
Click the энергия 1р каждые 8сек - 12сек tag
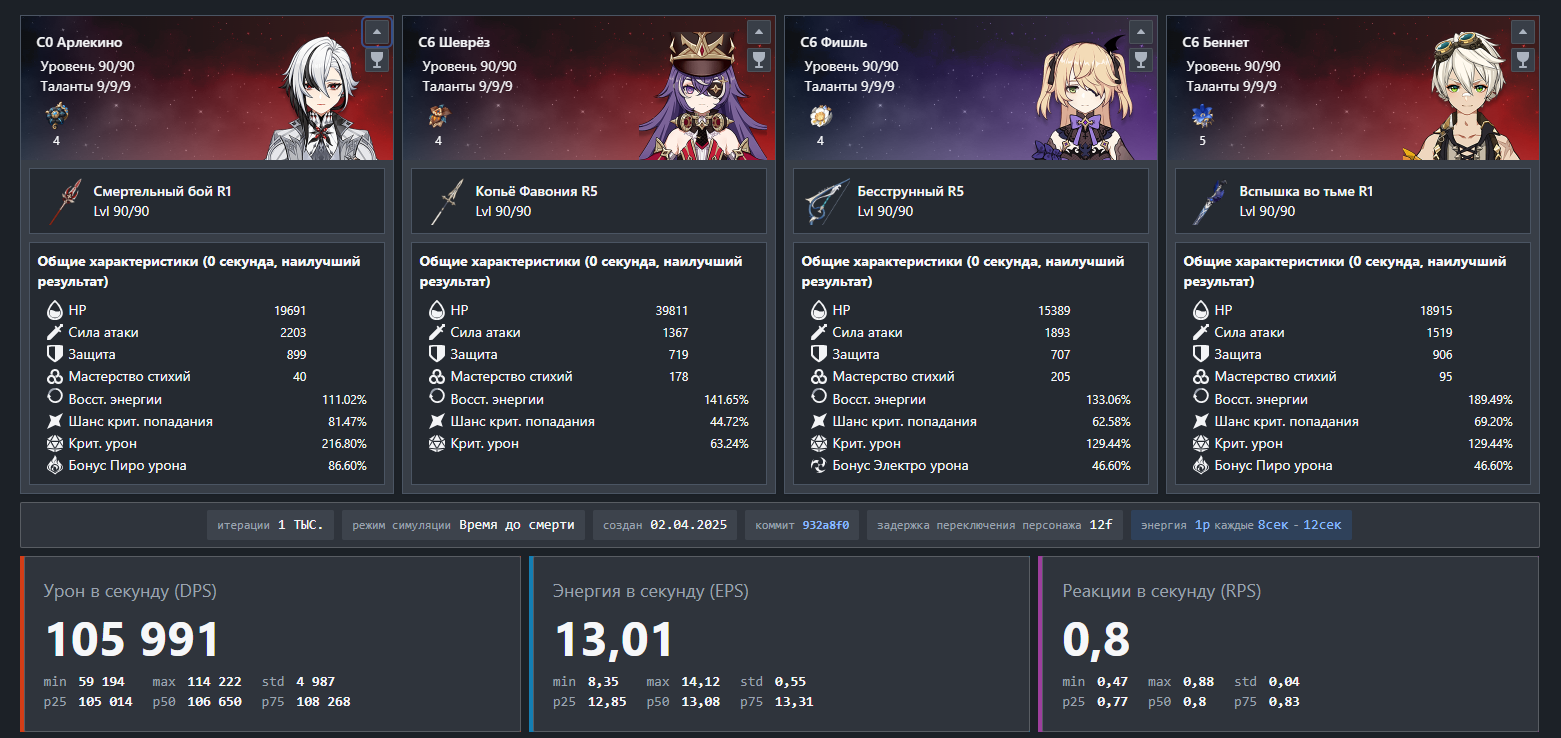(x=1241, y=525)
